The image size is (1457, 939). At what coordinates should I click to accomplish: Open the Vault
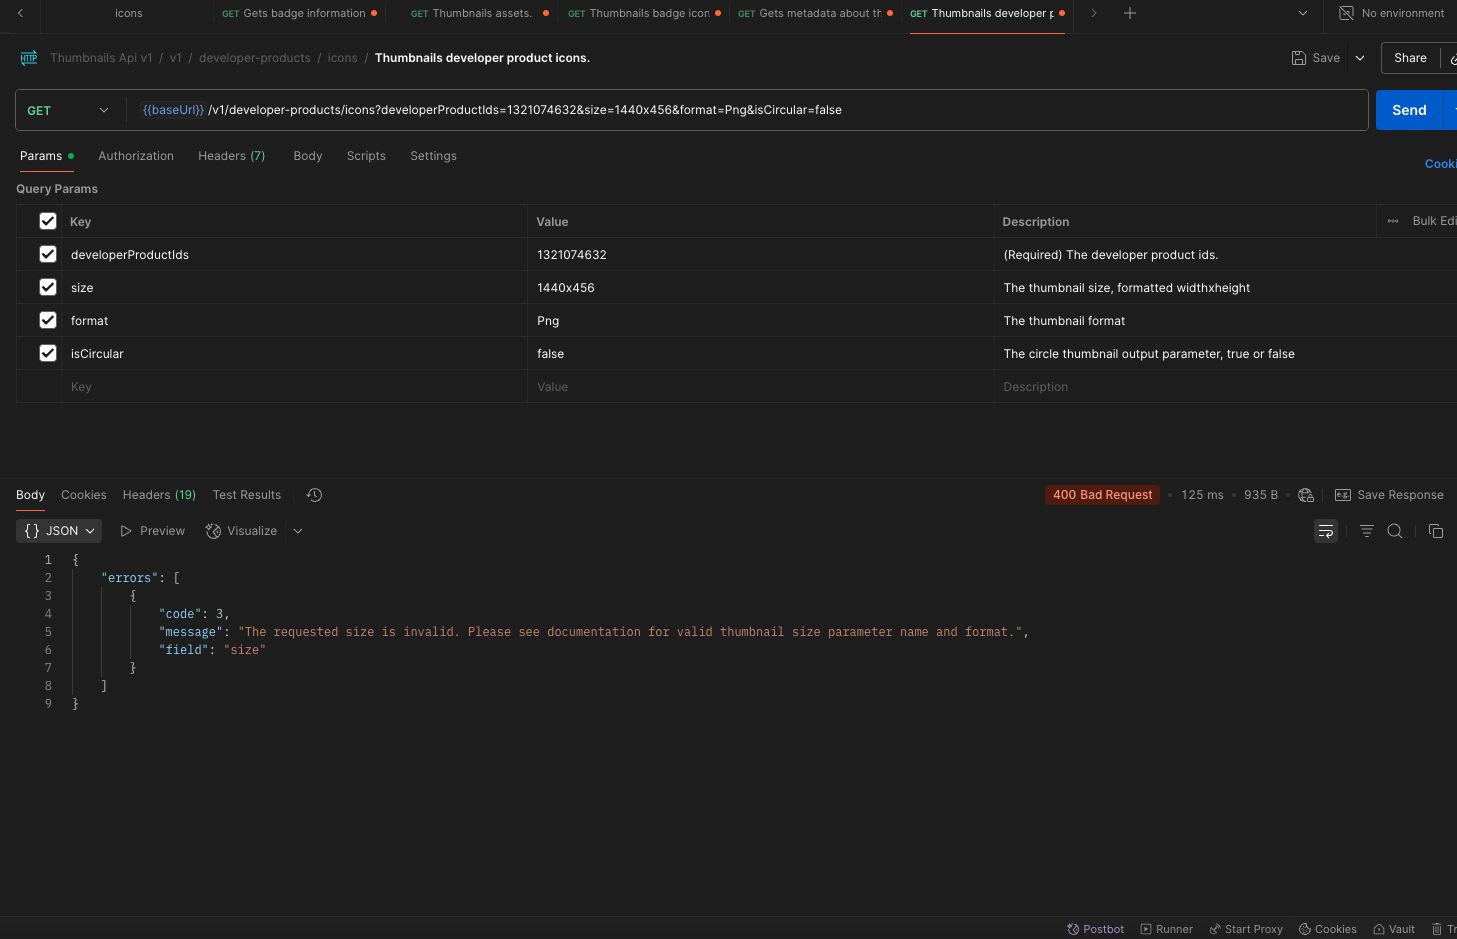tap(1393, 928)
